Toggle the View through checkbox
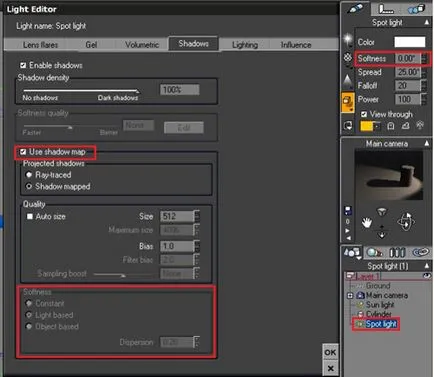 364,114
